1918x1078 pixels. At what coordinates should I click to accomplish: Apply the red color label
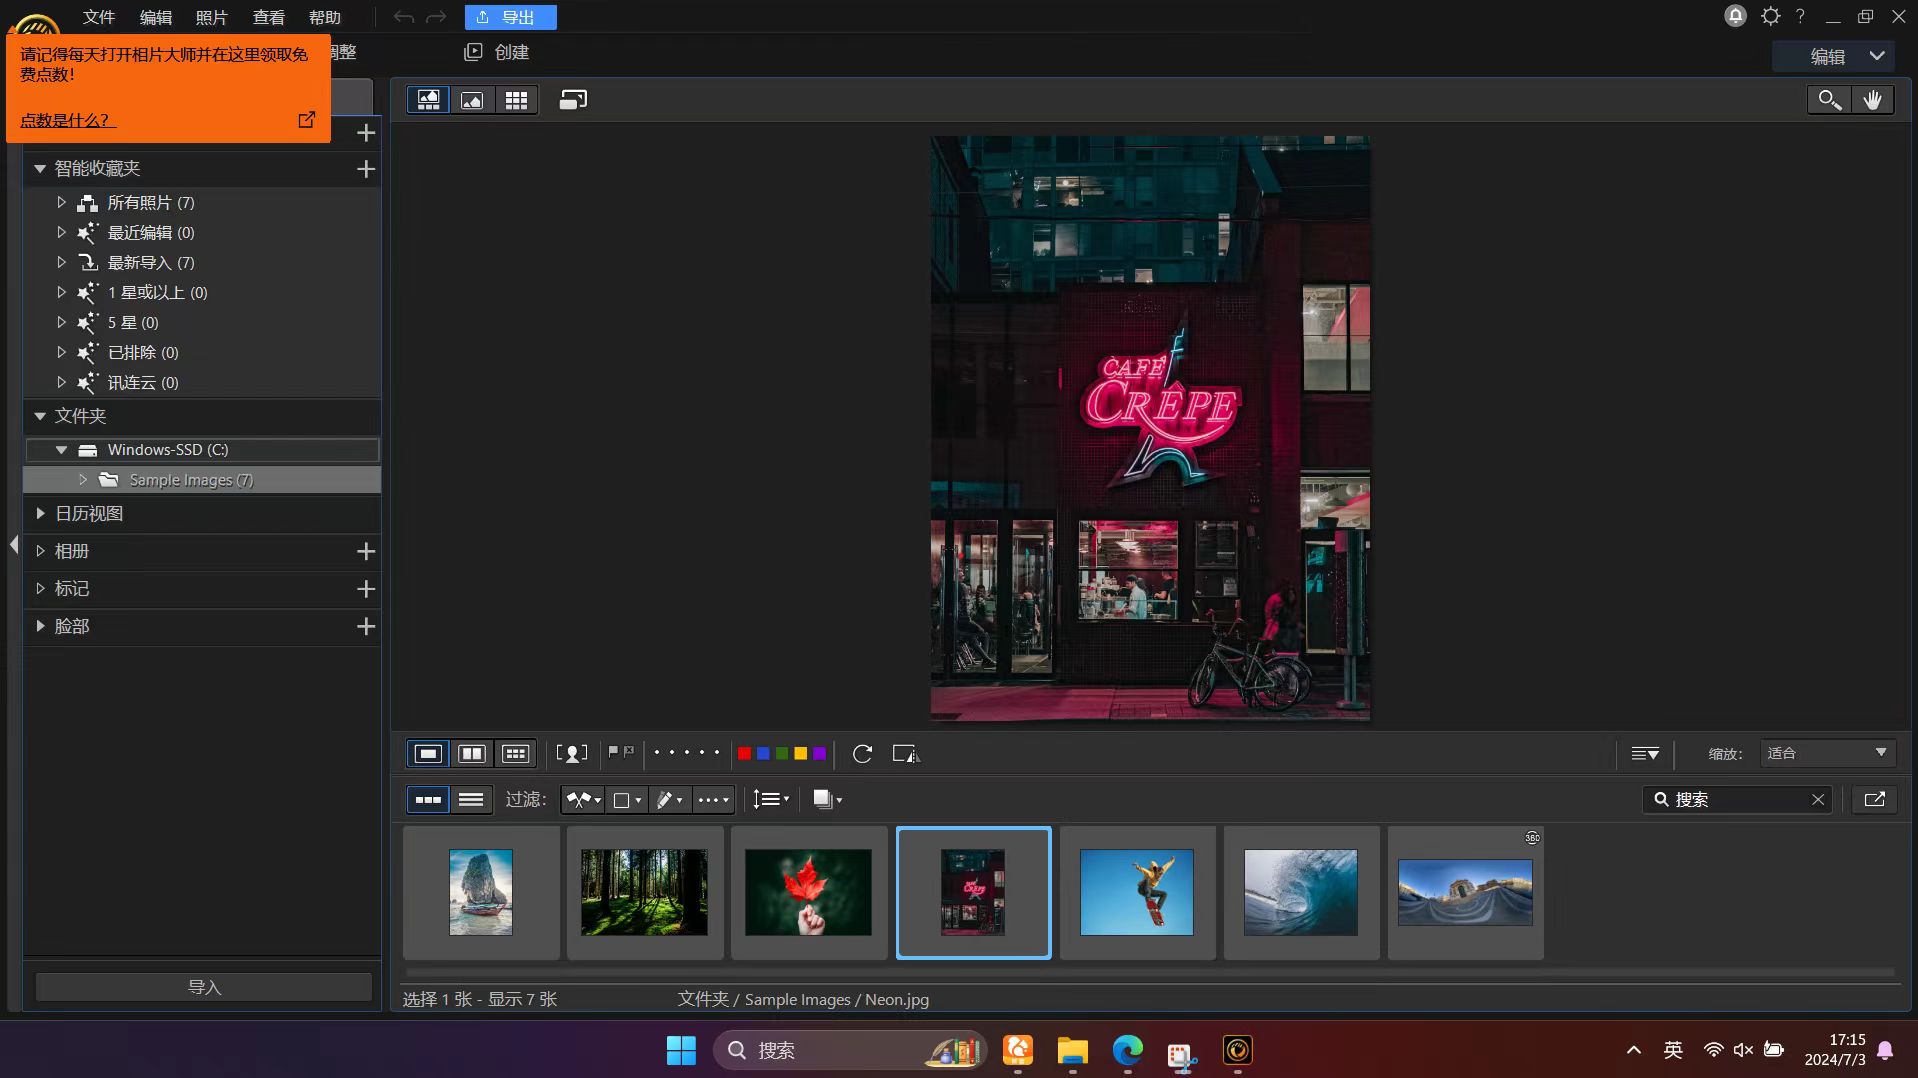tap(744, 754)
